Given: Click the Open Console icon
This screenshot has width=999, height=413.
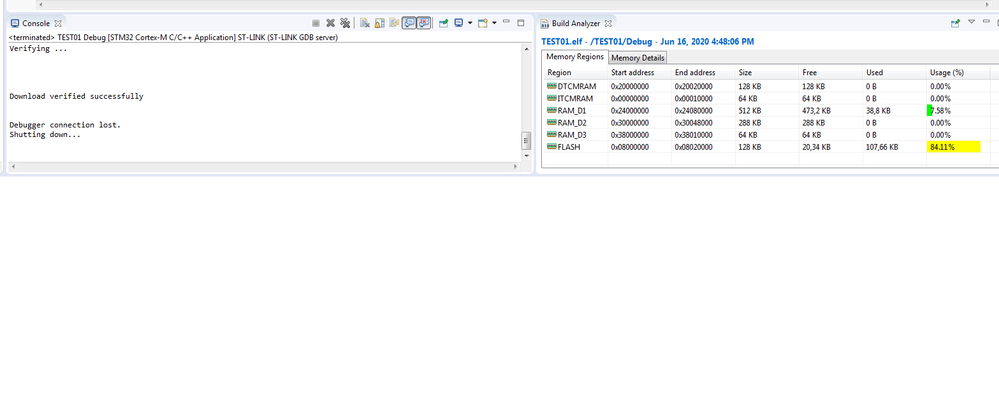Looking at the screenshot, I should point(483,23).
